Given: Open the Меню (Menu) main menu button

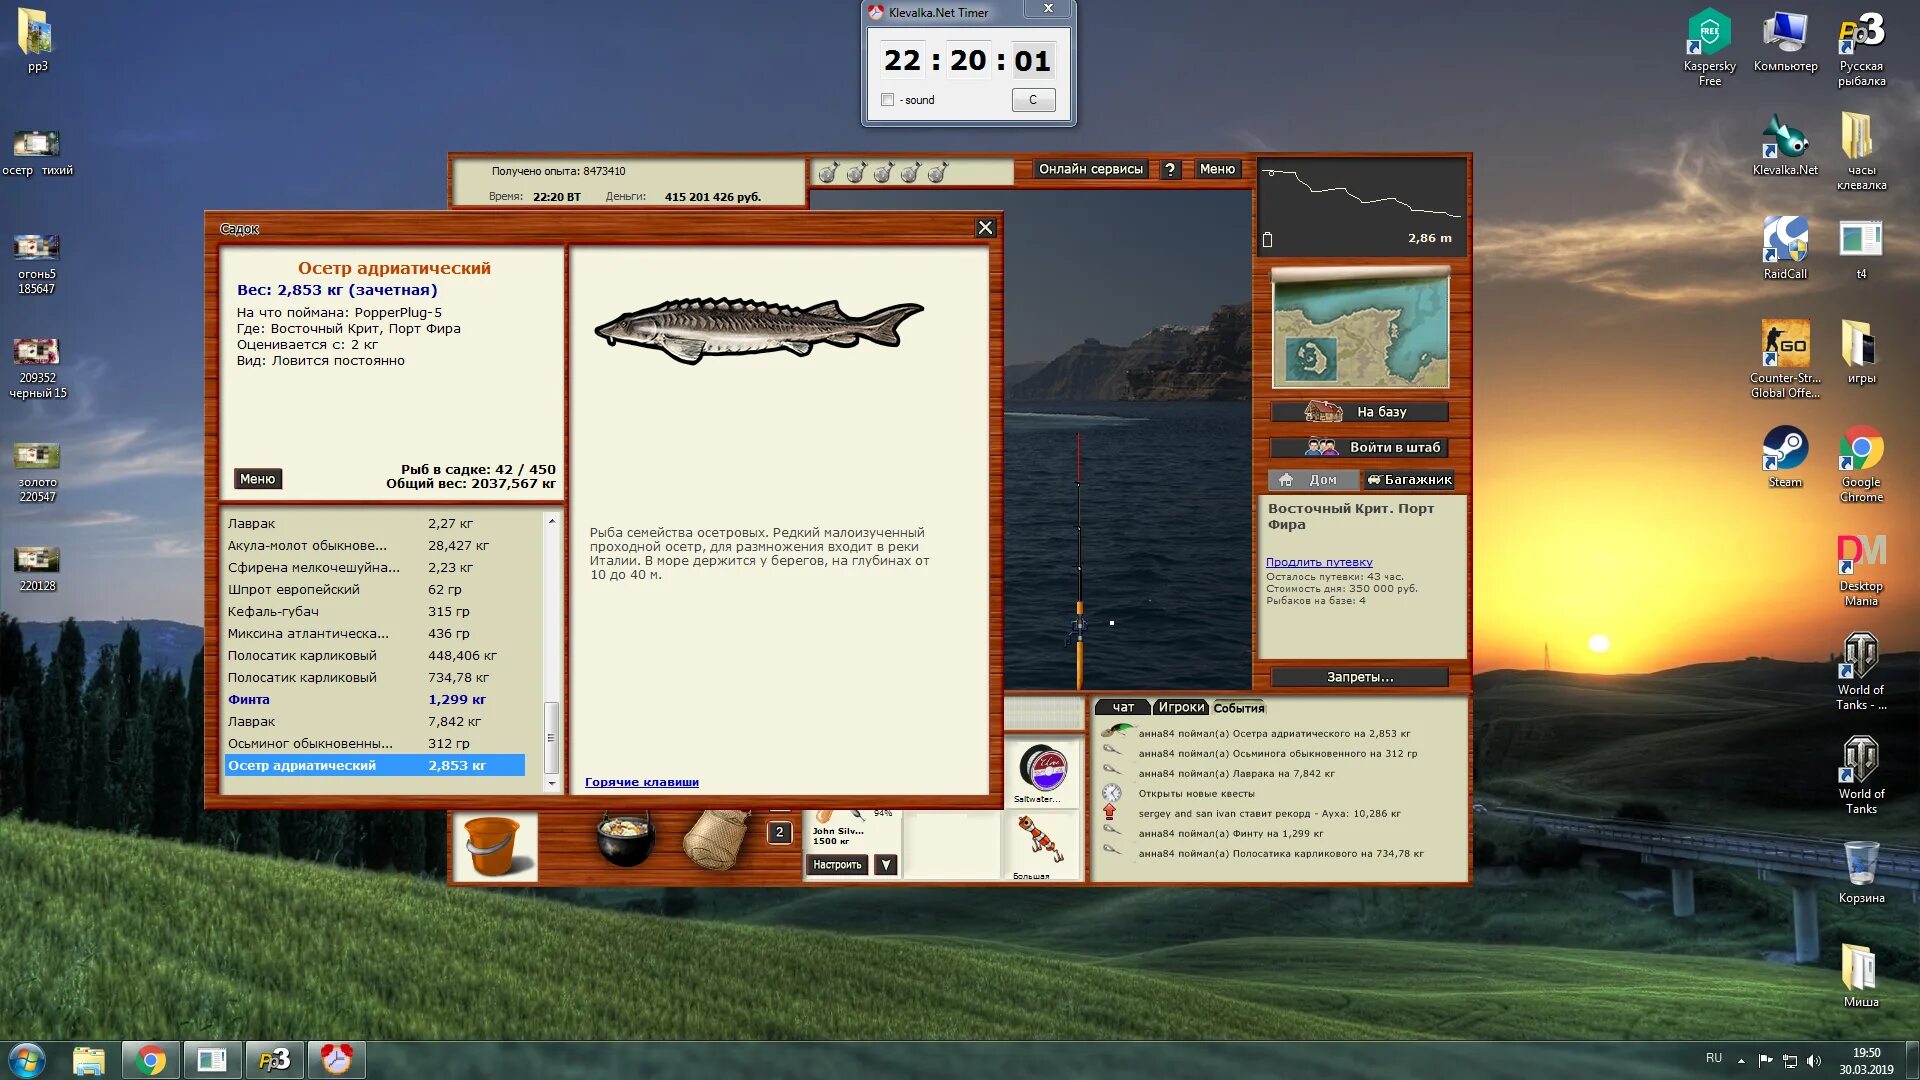Looking at the screenshot, I should 1216,169.
